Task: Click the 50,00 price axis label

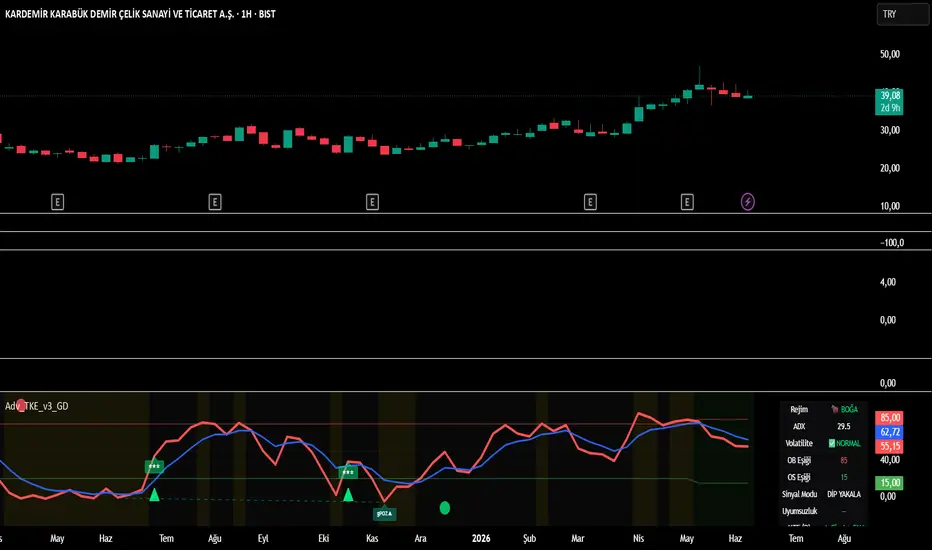Action: pyautogui.click(x=890, y=54)
